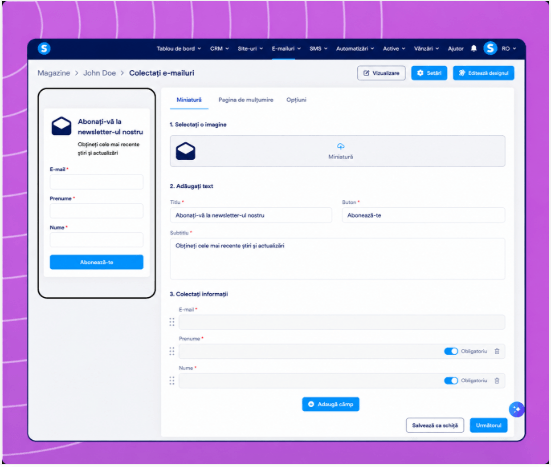Expand the SMS menu
This screenshot has width=551, height=467.
click(318, 48)
